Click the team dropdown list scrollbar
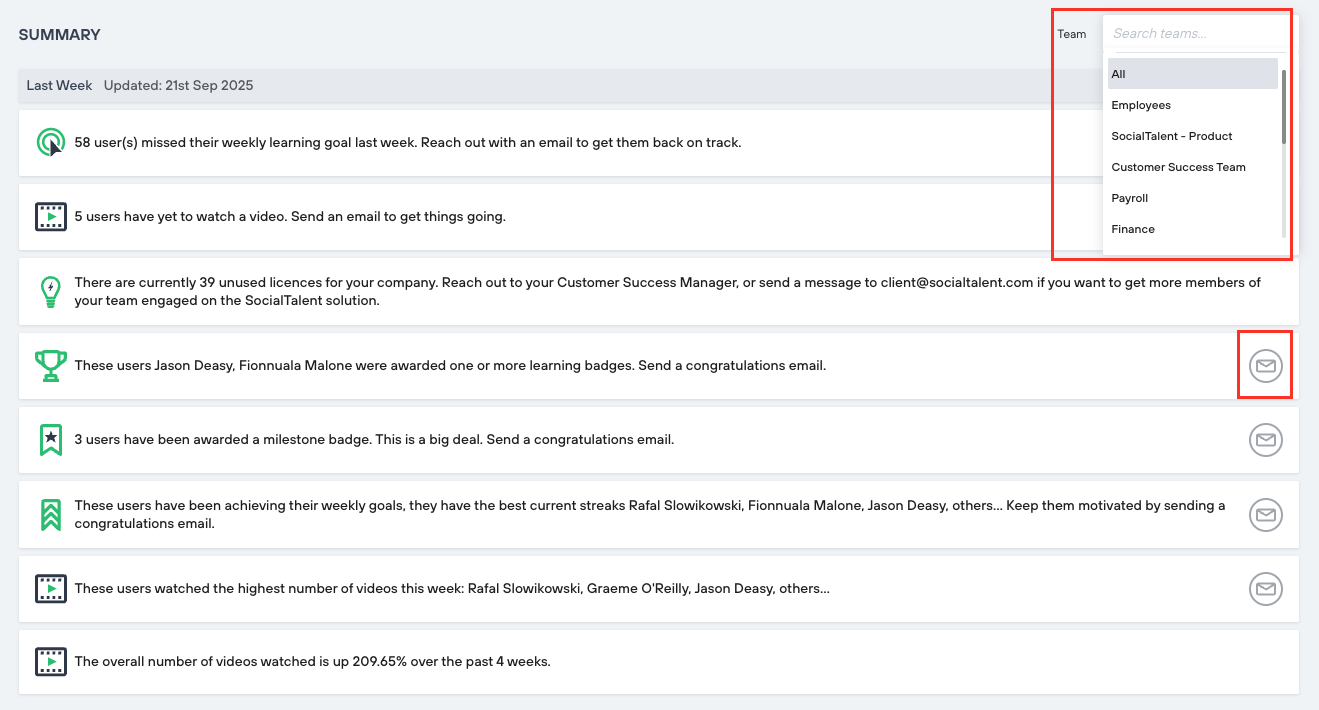 click(1283, 110)
